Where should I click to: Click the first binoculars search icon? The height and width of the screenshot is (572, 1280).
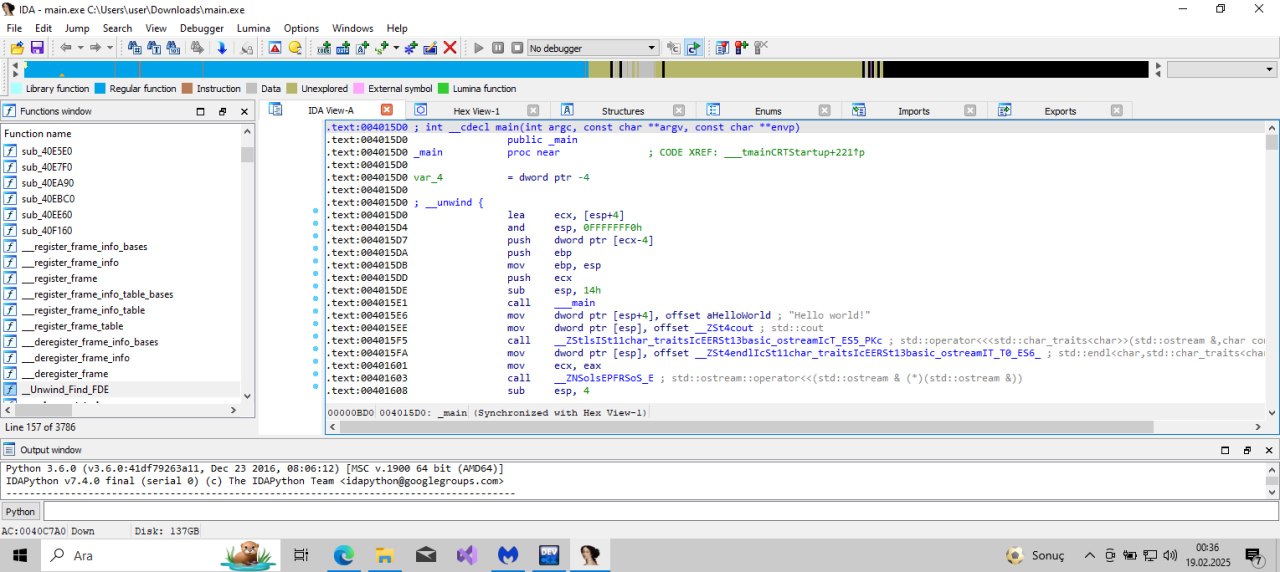pos(135,48)
